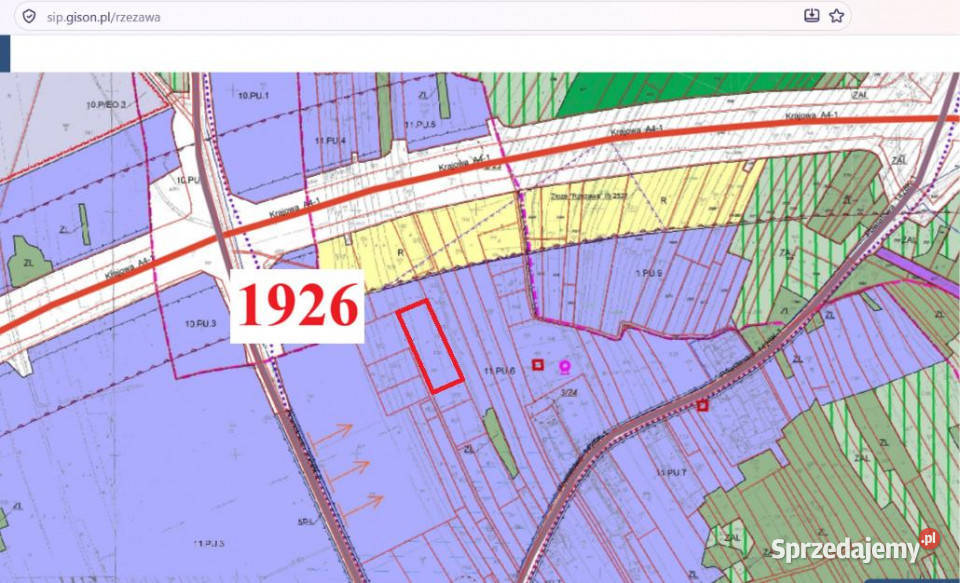Screen dimensions: 960x583
Task: Click the red square marker on the curved road
Action: [703, 405]
